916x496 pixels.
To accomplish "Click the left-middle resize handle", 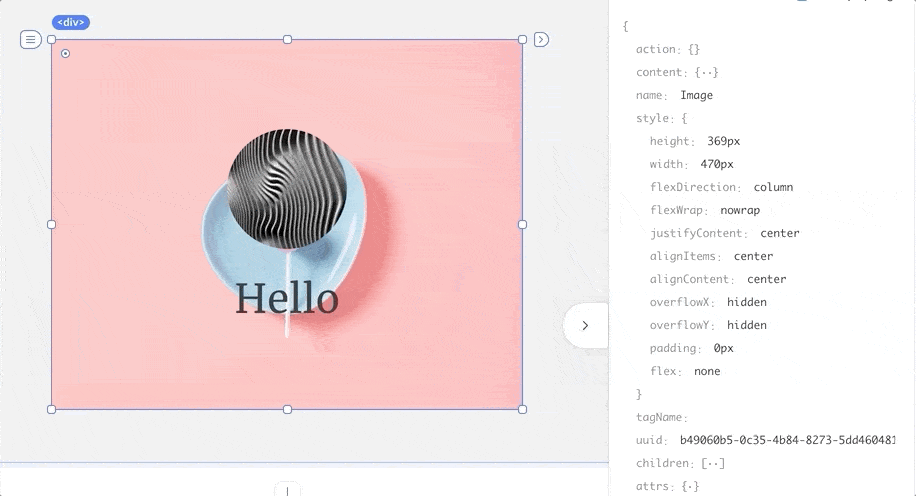I will [51, 224].
